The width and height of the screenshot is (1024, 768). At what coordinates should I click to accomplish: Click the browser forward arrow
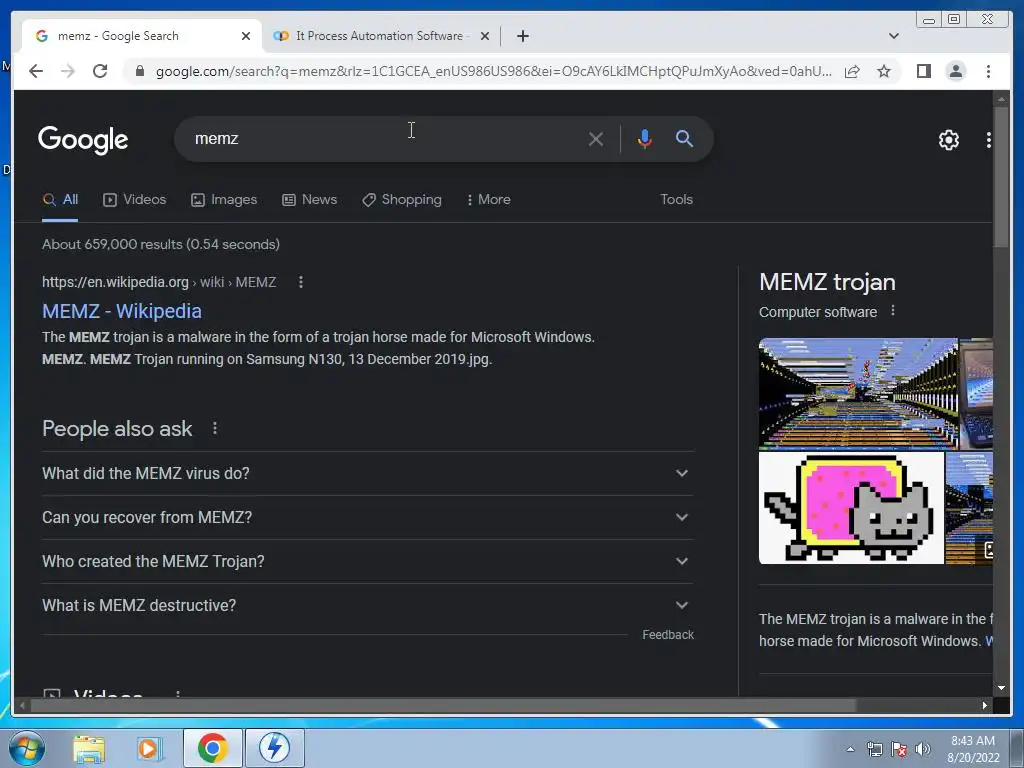click(68, 71)
